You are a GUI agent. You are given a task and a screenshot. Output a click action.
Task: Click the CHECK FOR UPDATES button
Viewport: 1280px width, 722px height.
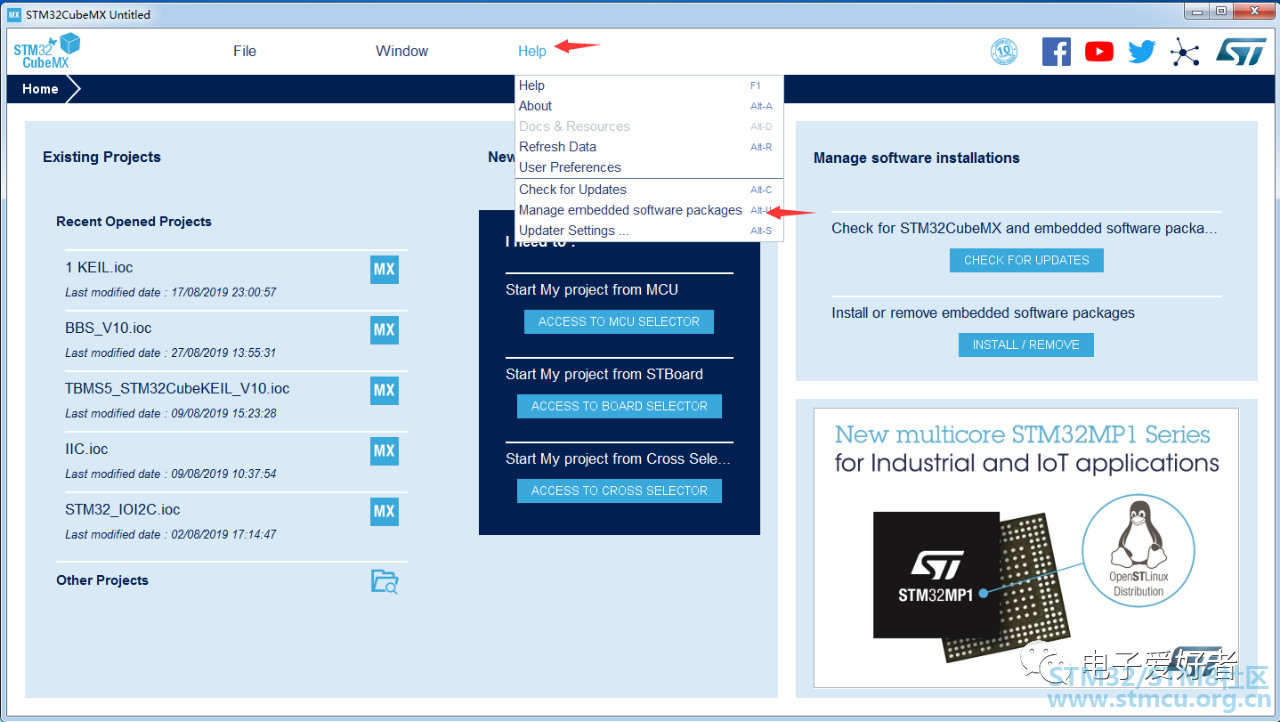[x=1026, y=260]
